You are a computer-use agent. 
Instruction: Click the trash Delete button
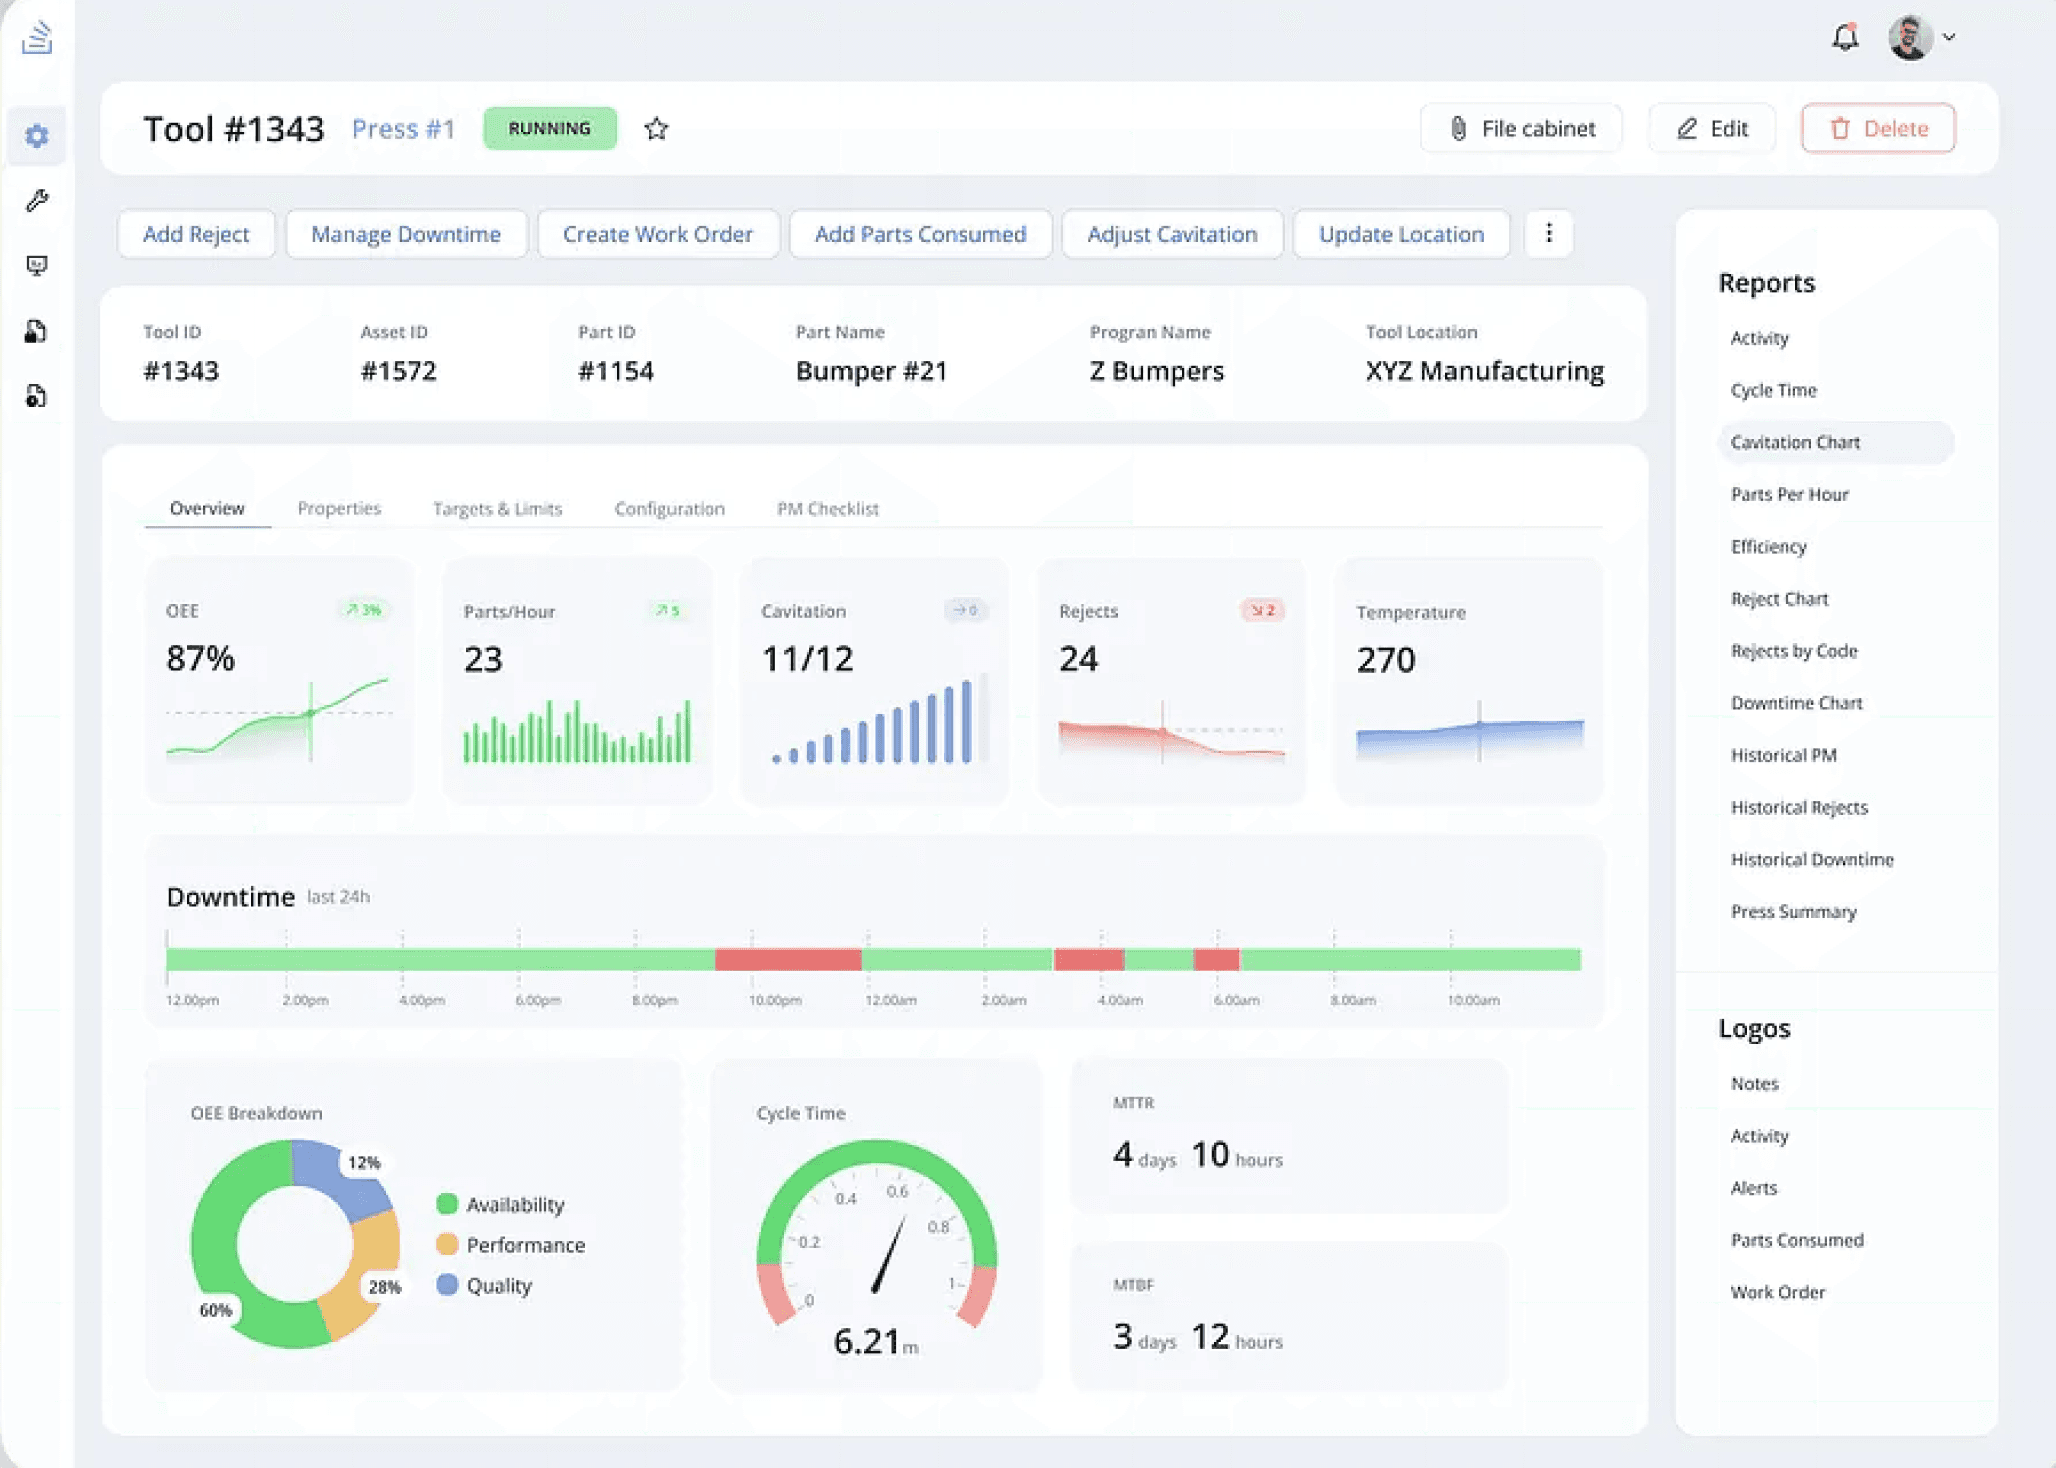coord(1877,129)
